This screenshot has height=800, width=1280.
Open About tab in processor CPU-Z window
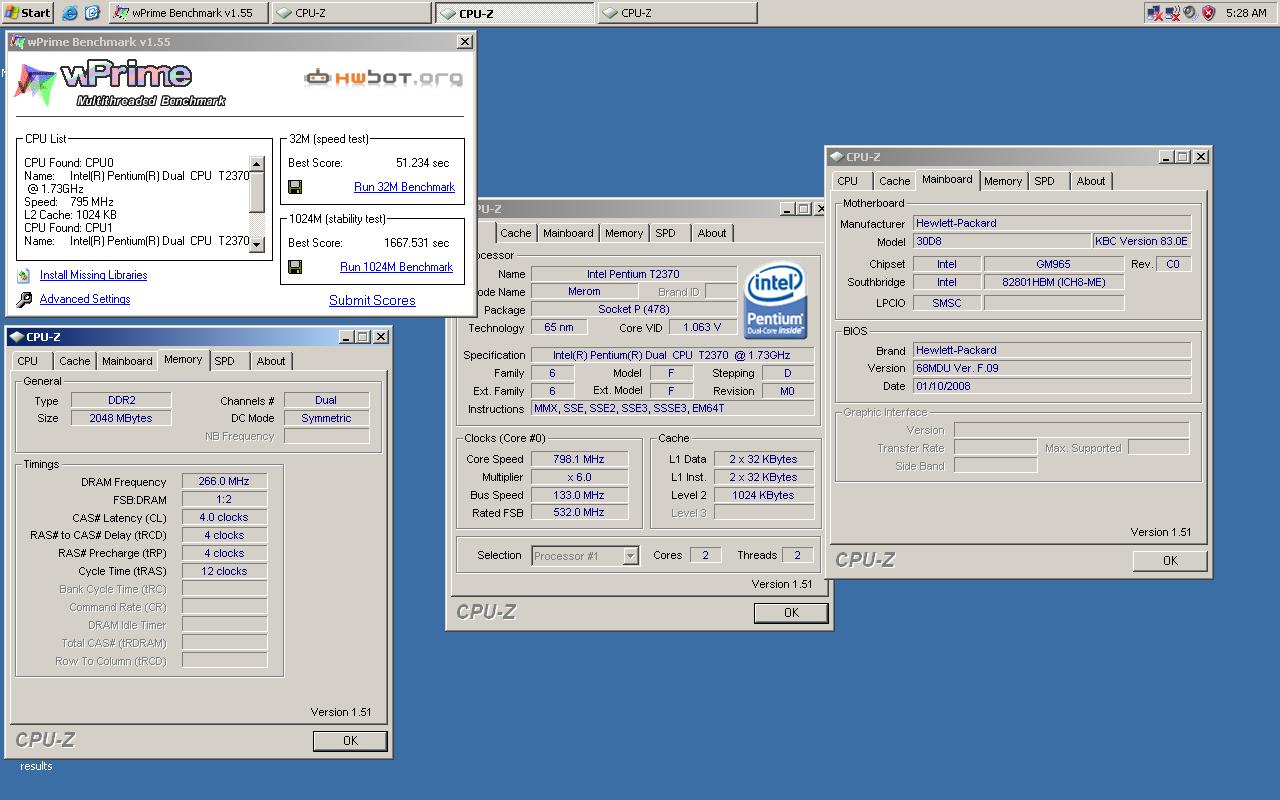(x=712, y=233)
